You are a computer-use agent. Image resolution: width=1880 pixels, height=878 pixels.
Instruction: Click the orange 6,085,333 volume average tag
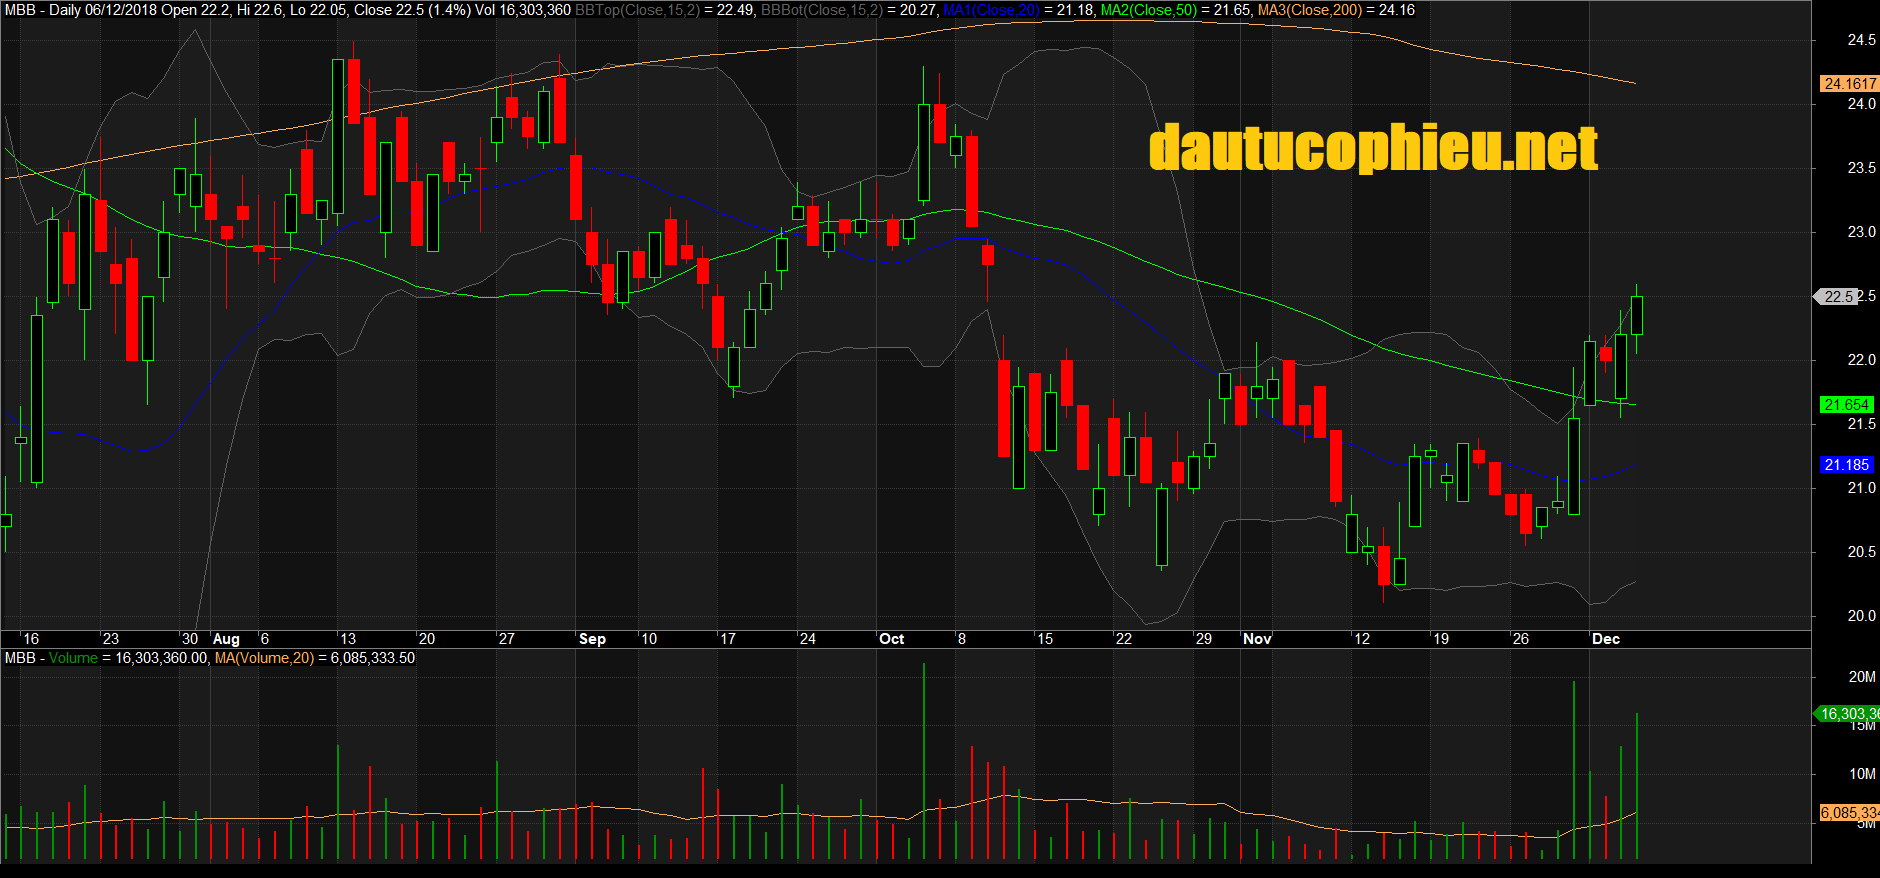click(1849, 813)
